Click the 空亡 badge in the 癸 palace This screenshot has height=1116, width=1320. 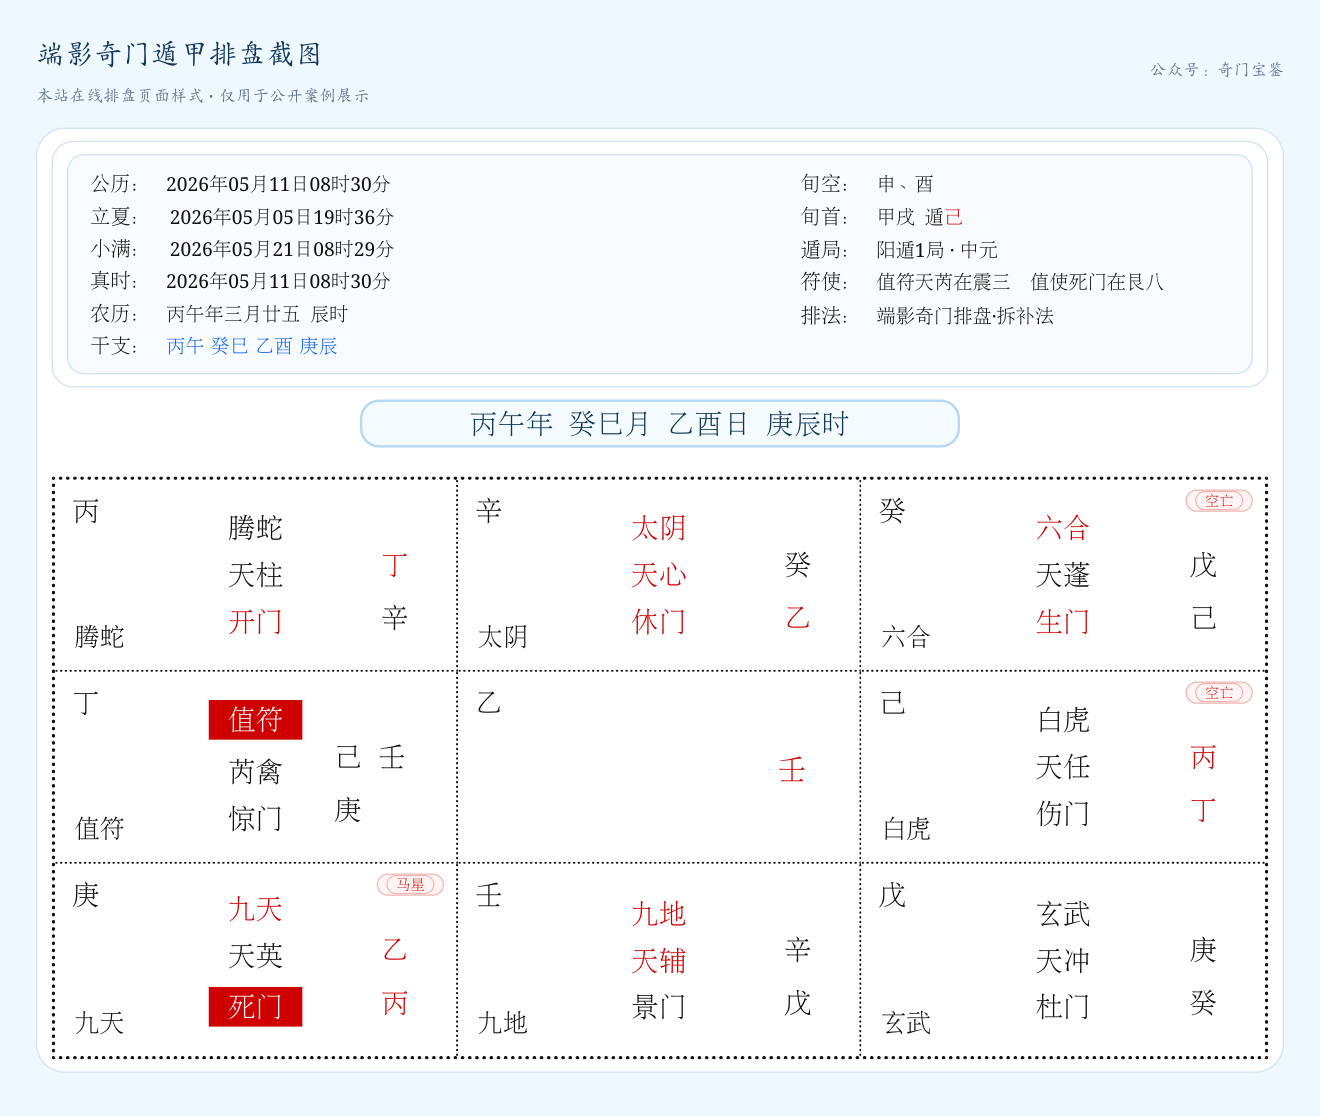[1218, 500]
